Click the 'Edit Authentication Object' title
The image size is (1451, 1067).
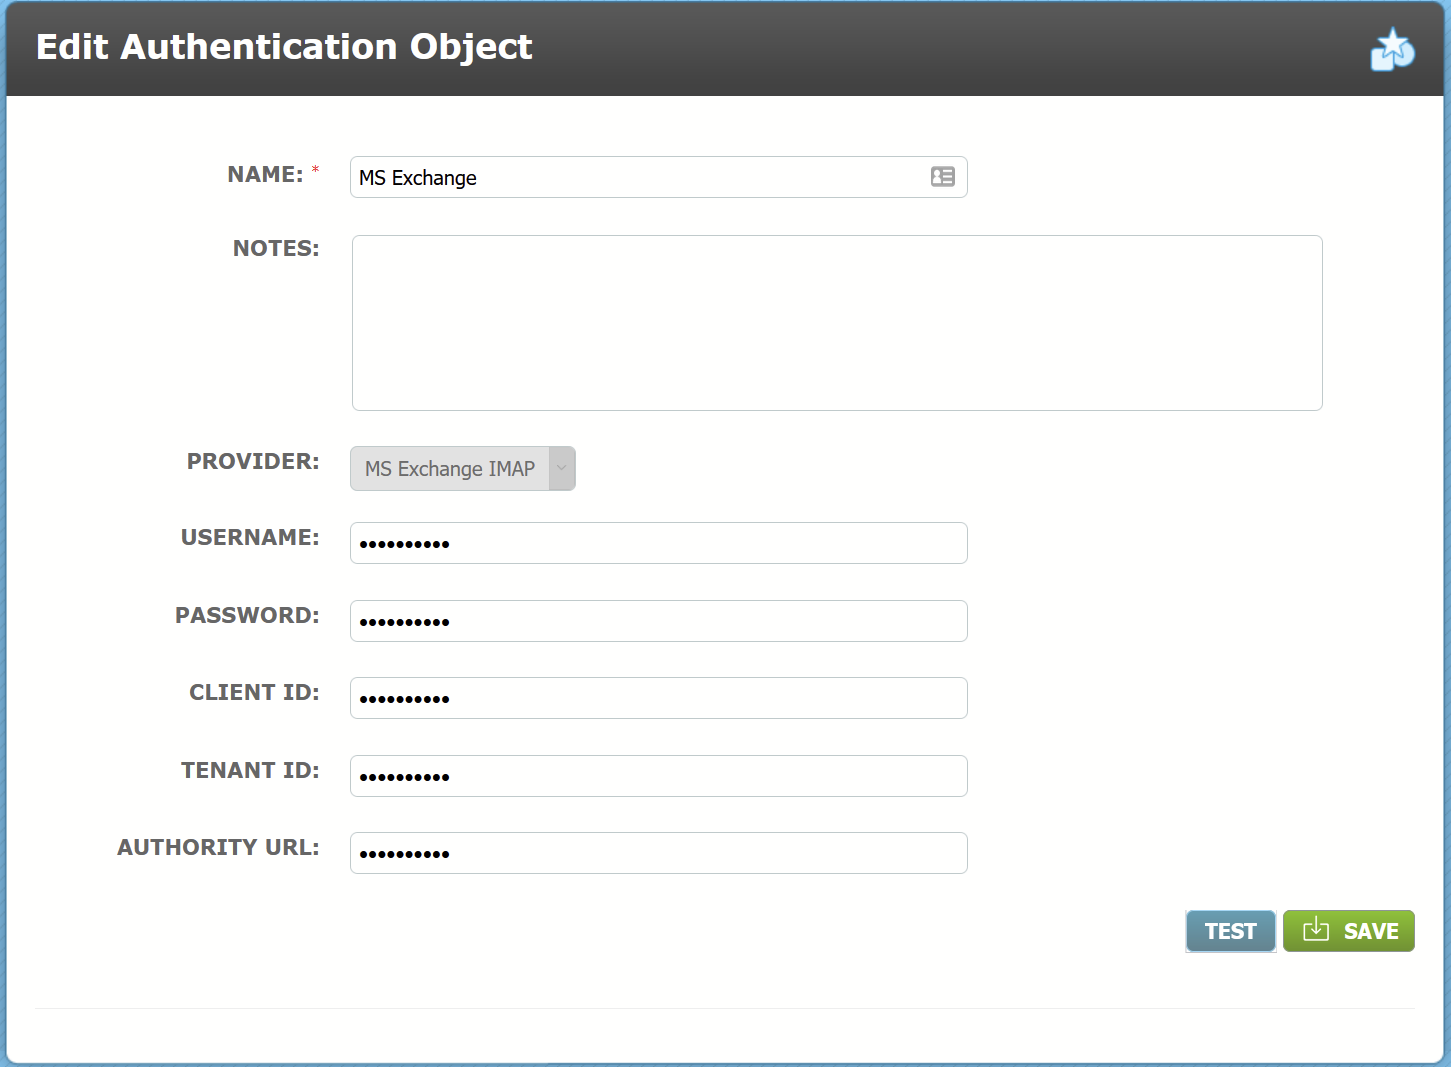pos(284,47)
